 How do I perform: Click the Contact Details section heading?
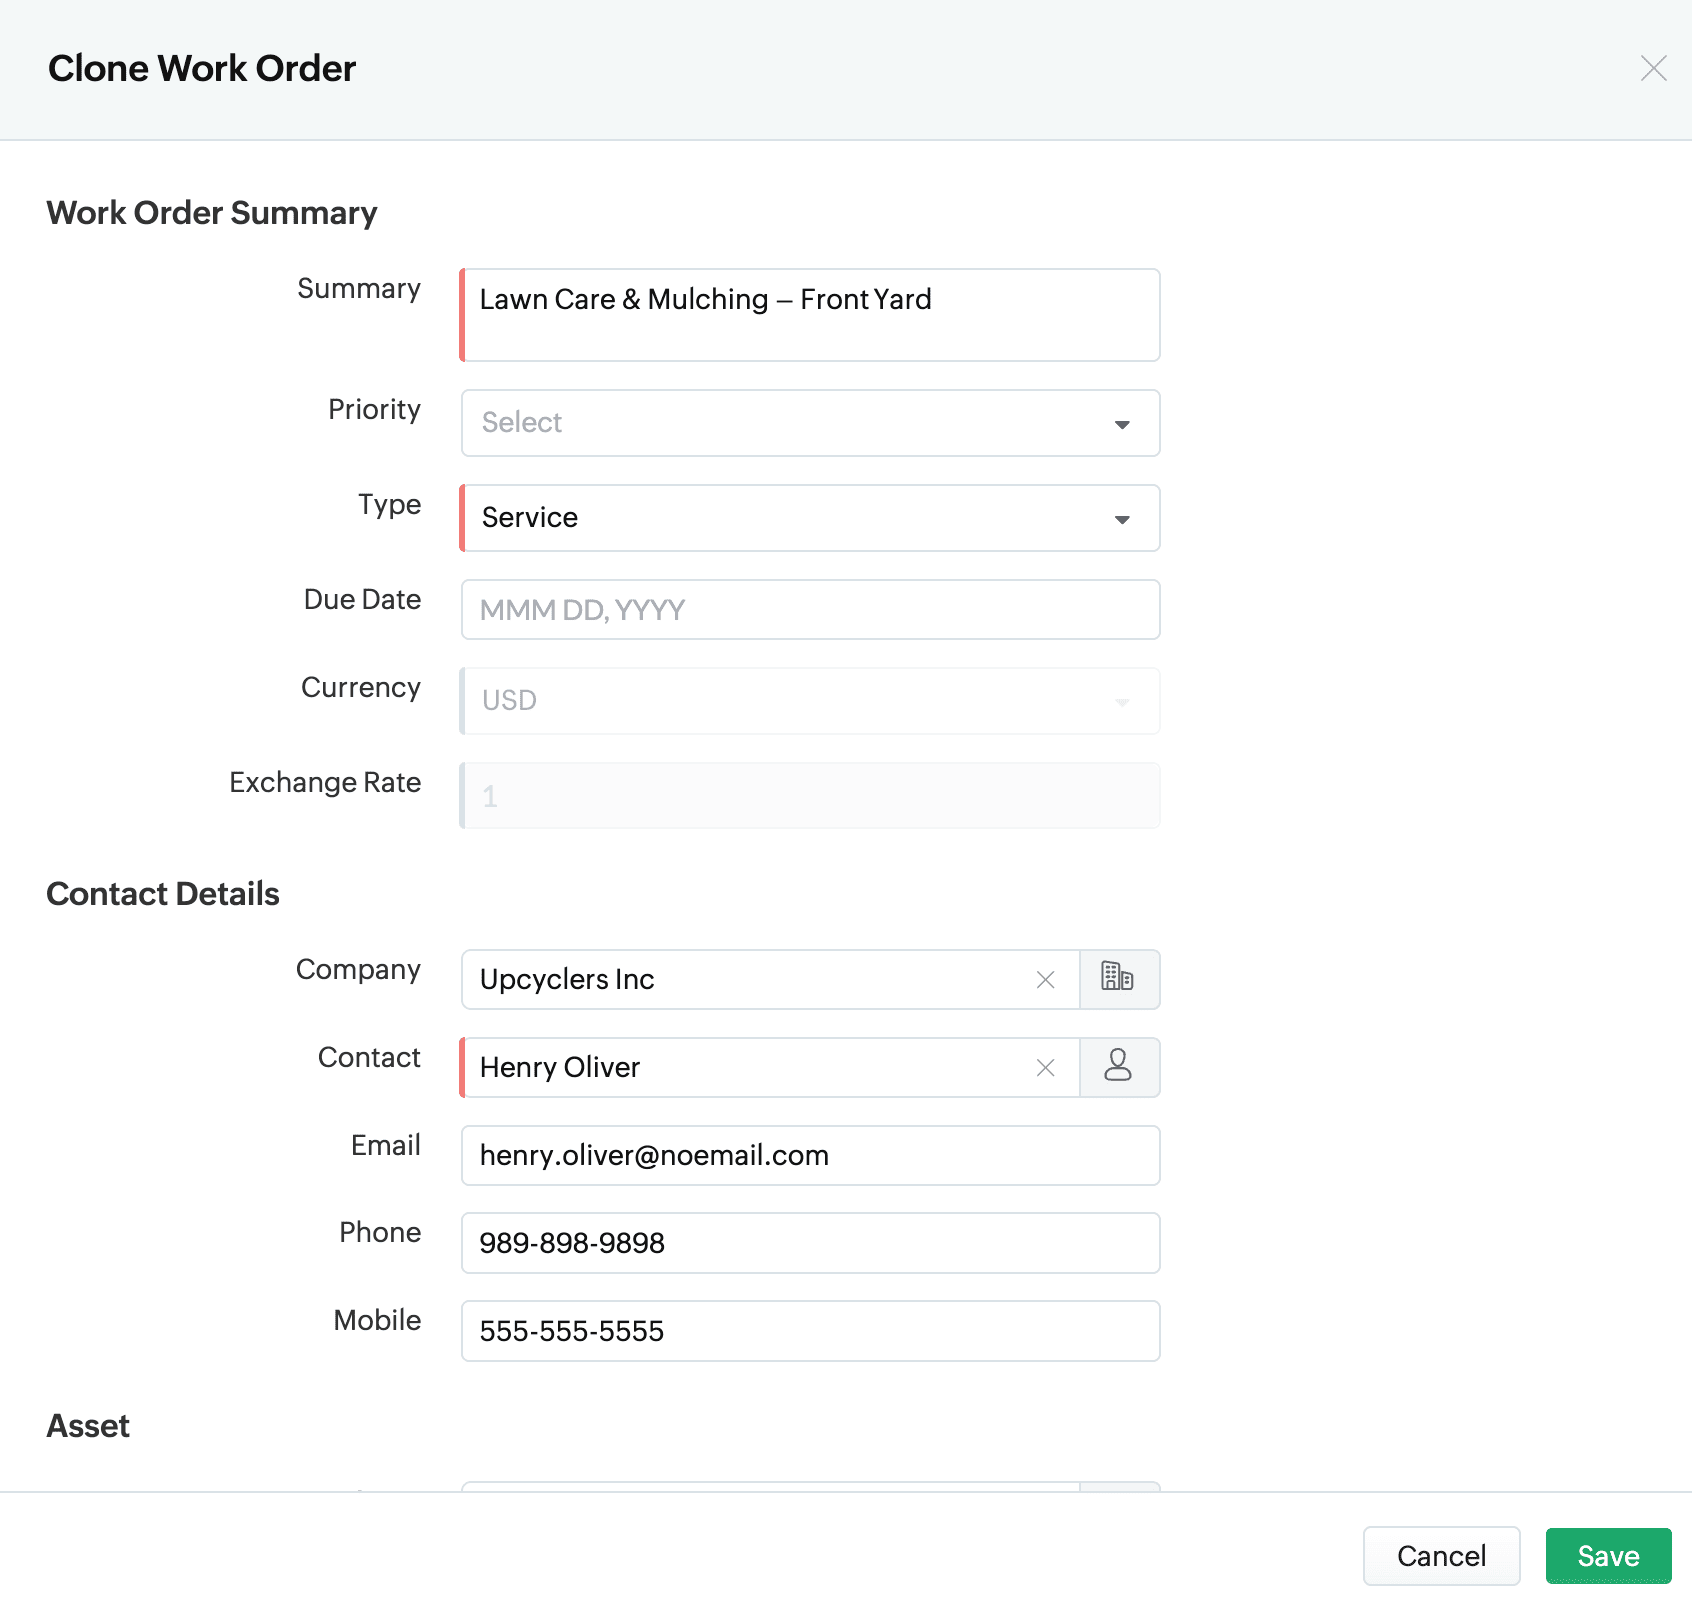(163, 894)
